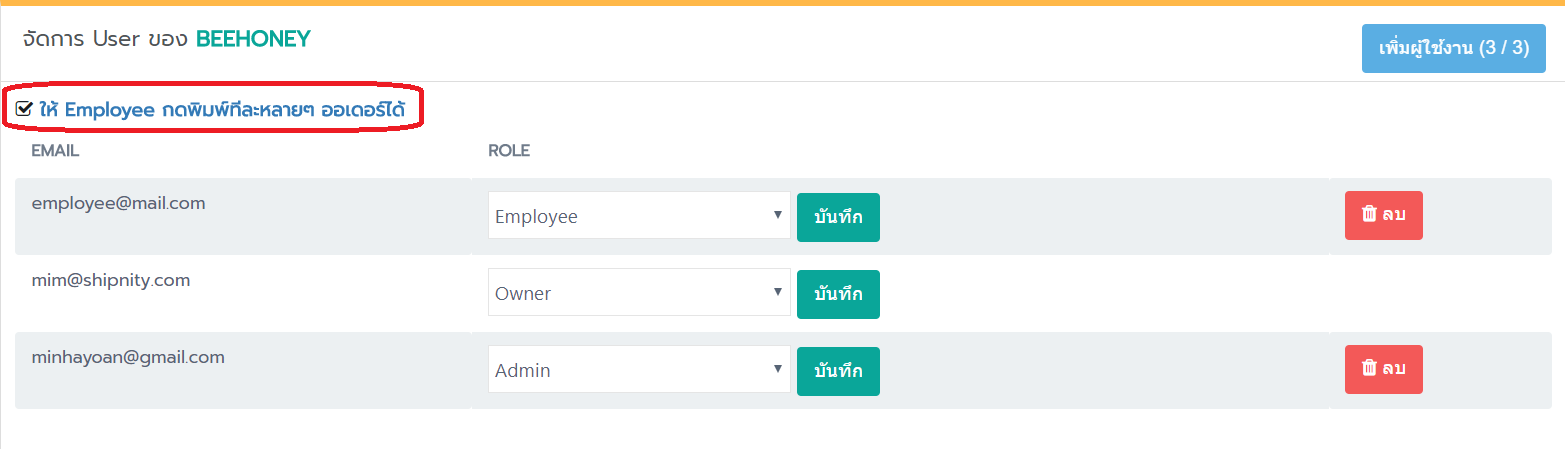Click the BEEHONEY shop name in heading
Screen dimensions: 1565x449
point(253,39)
